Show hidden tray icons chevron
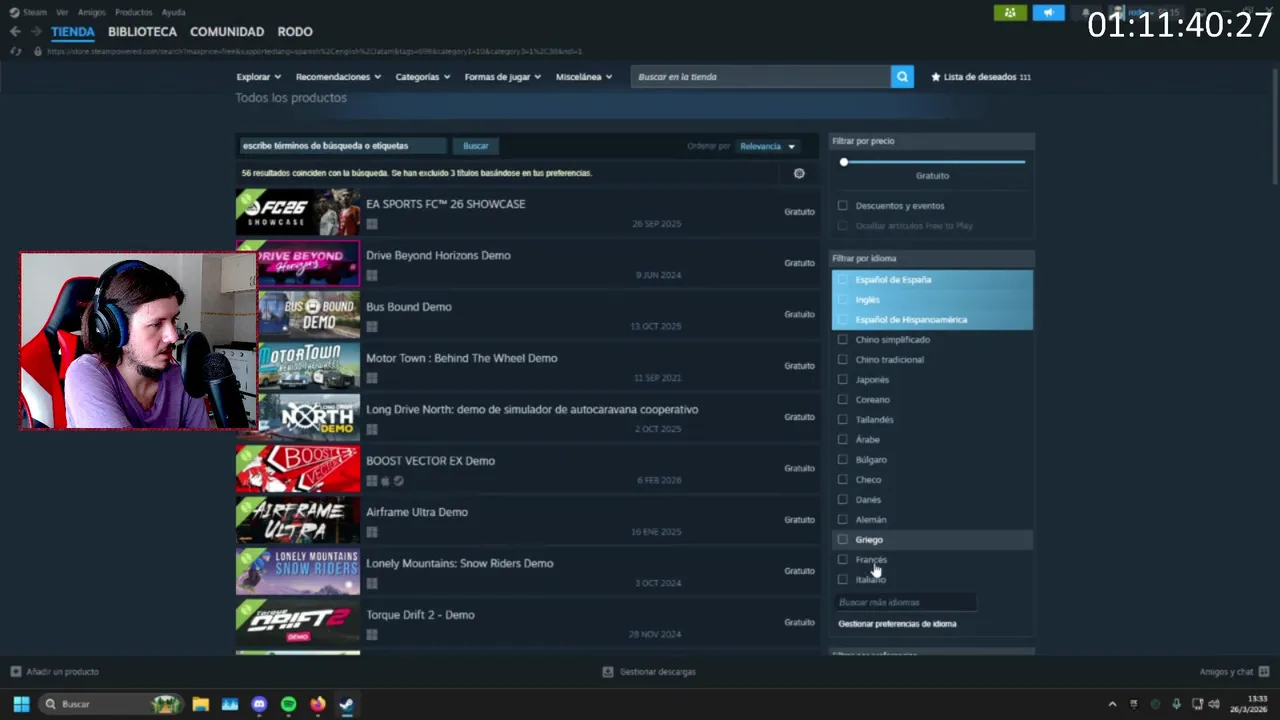The height and width of the screenshot is (720, 1280). coord(1112,704)
